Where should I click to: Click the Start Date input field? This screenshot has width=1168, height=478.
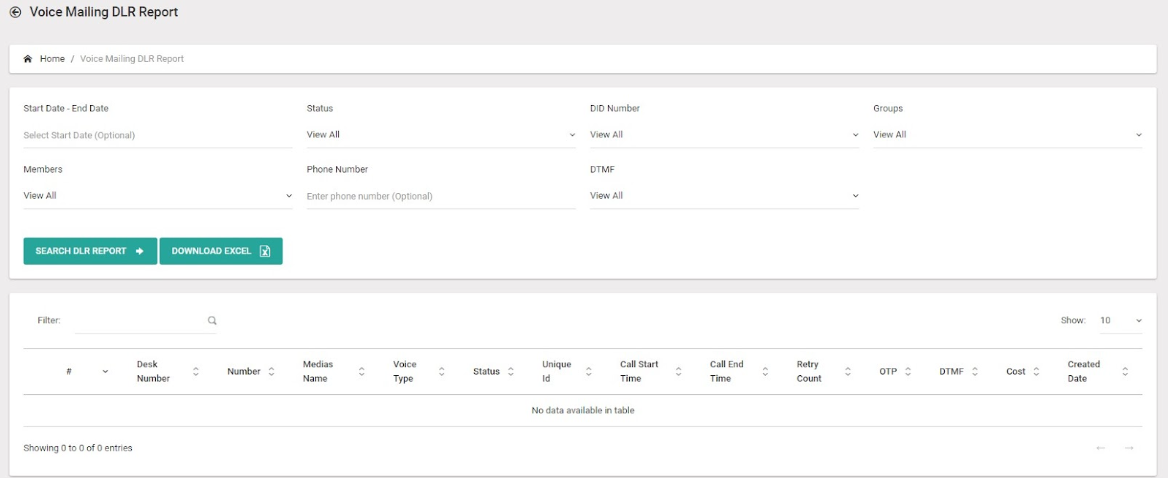[158, 135]
